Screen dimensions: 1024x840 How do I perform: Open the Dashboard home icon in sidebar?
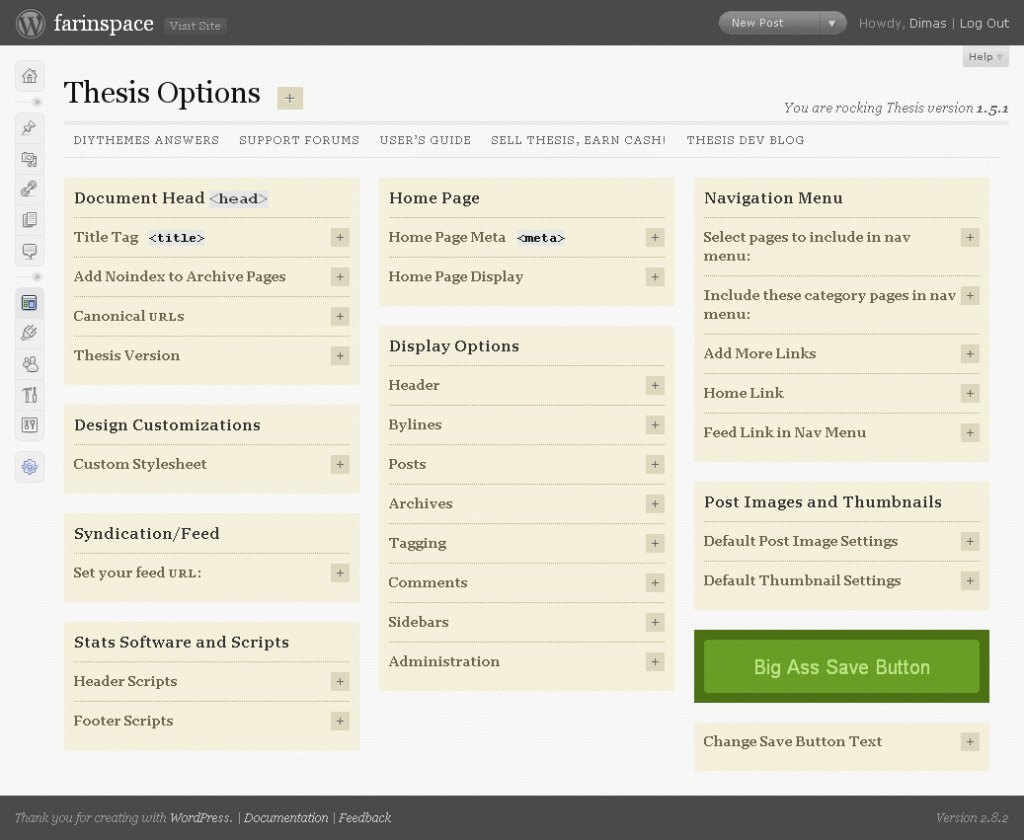click(x=30, y=76)
